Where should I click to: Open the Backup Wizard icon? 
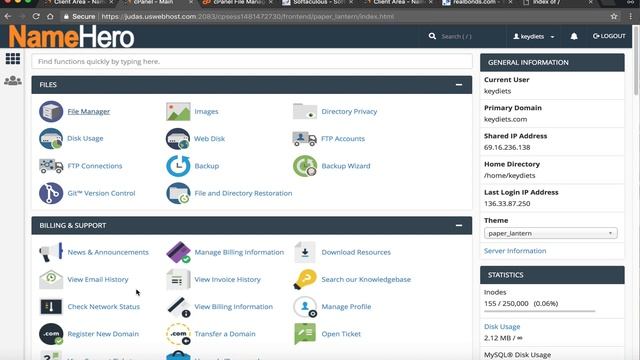[x=305, y=166]
